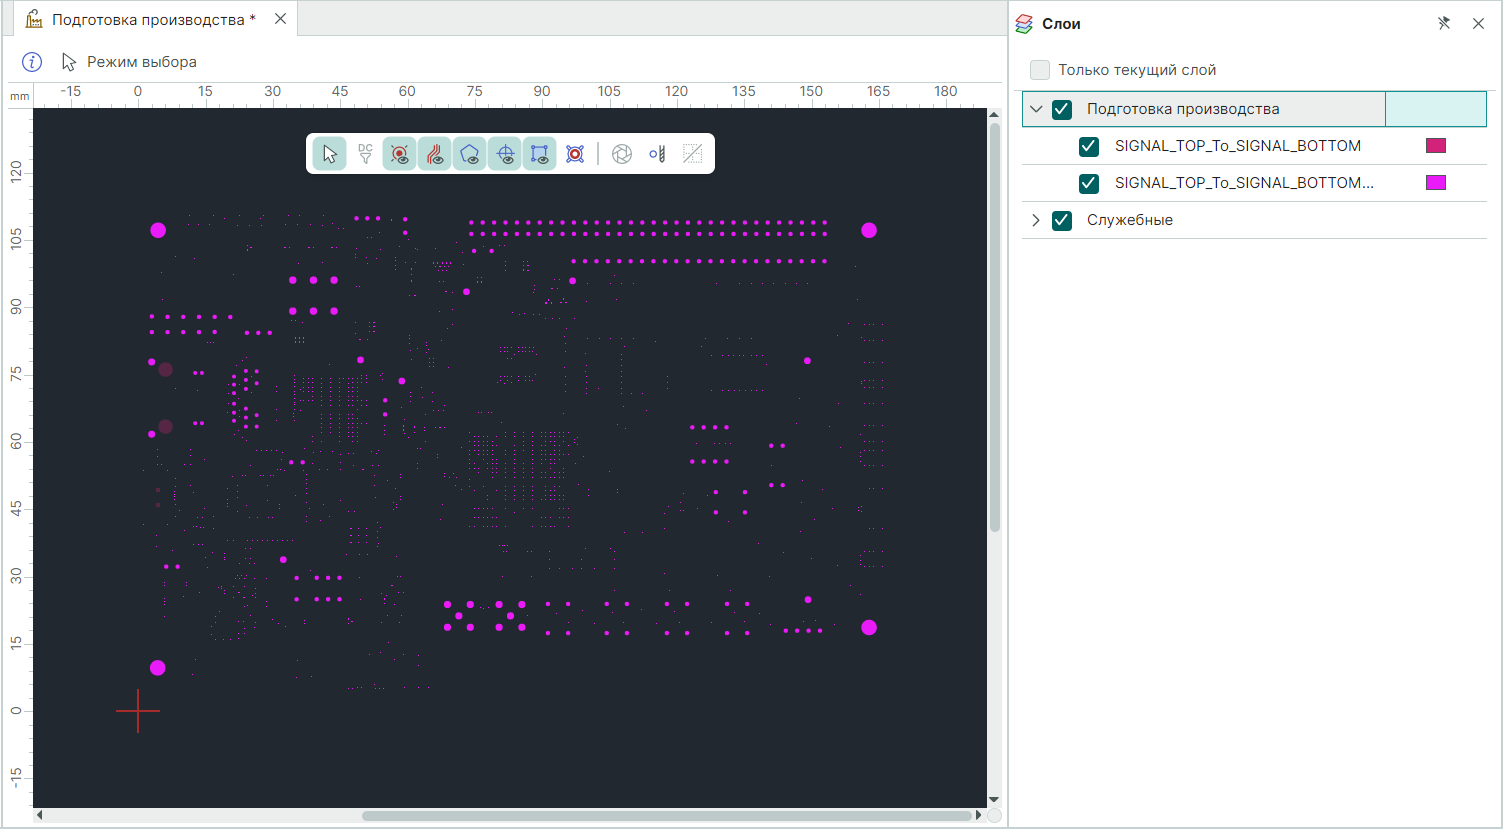1503x829 pixels.
Task: Select the arrow pointer tool in floating toolbar
Action: [330, 154]
